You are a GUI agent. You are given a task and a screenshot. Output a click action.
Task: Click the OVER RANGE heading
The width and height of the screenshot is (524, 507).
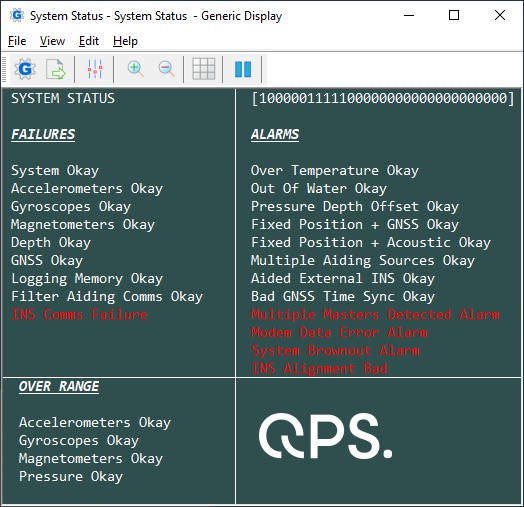pyautogui.click(x=59, y=386)
